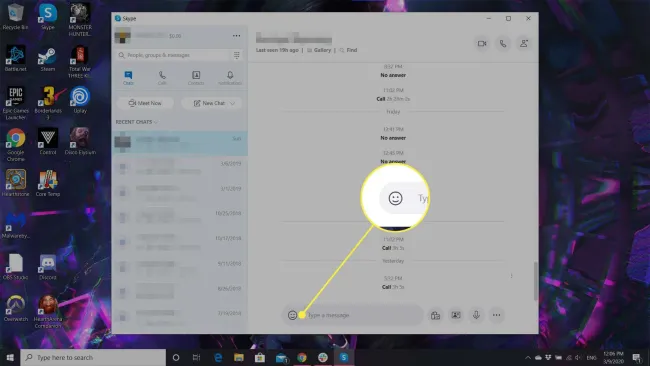Viewport: 650px width, 366px height.
Task: Switch to the Chats tab
Action: (128, 78)
